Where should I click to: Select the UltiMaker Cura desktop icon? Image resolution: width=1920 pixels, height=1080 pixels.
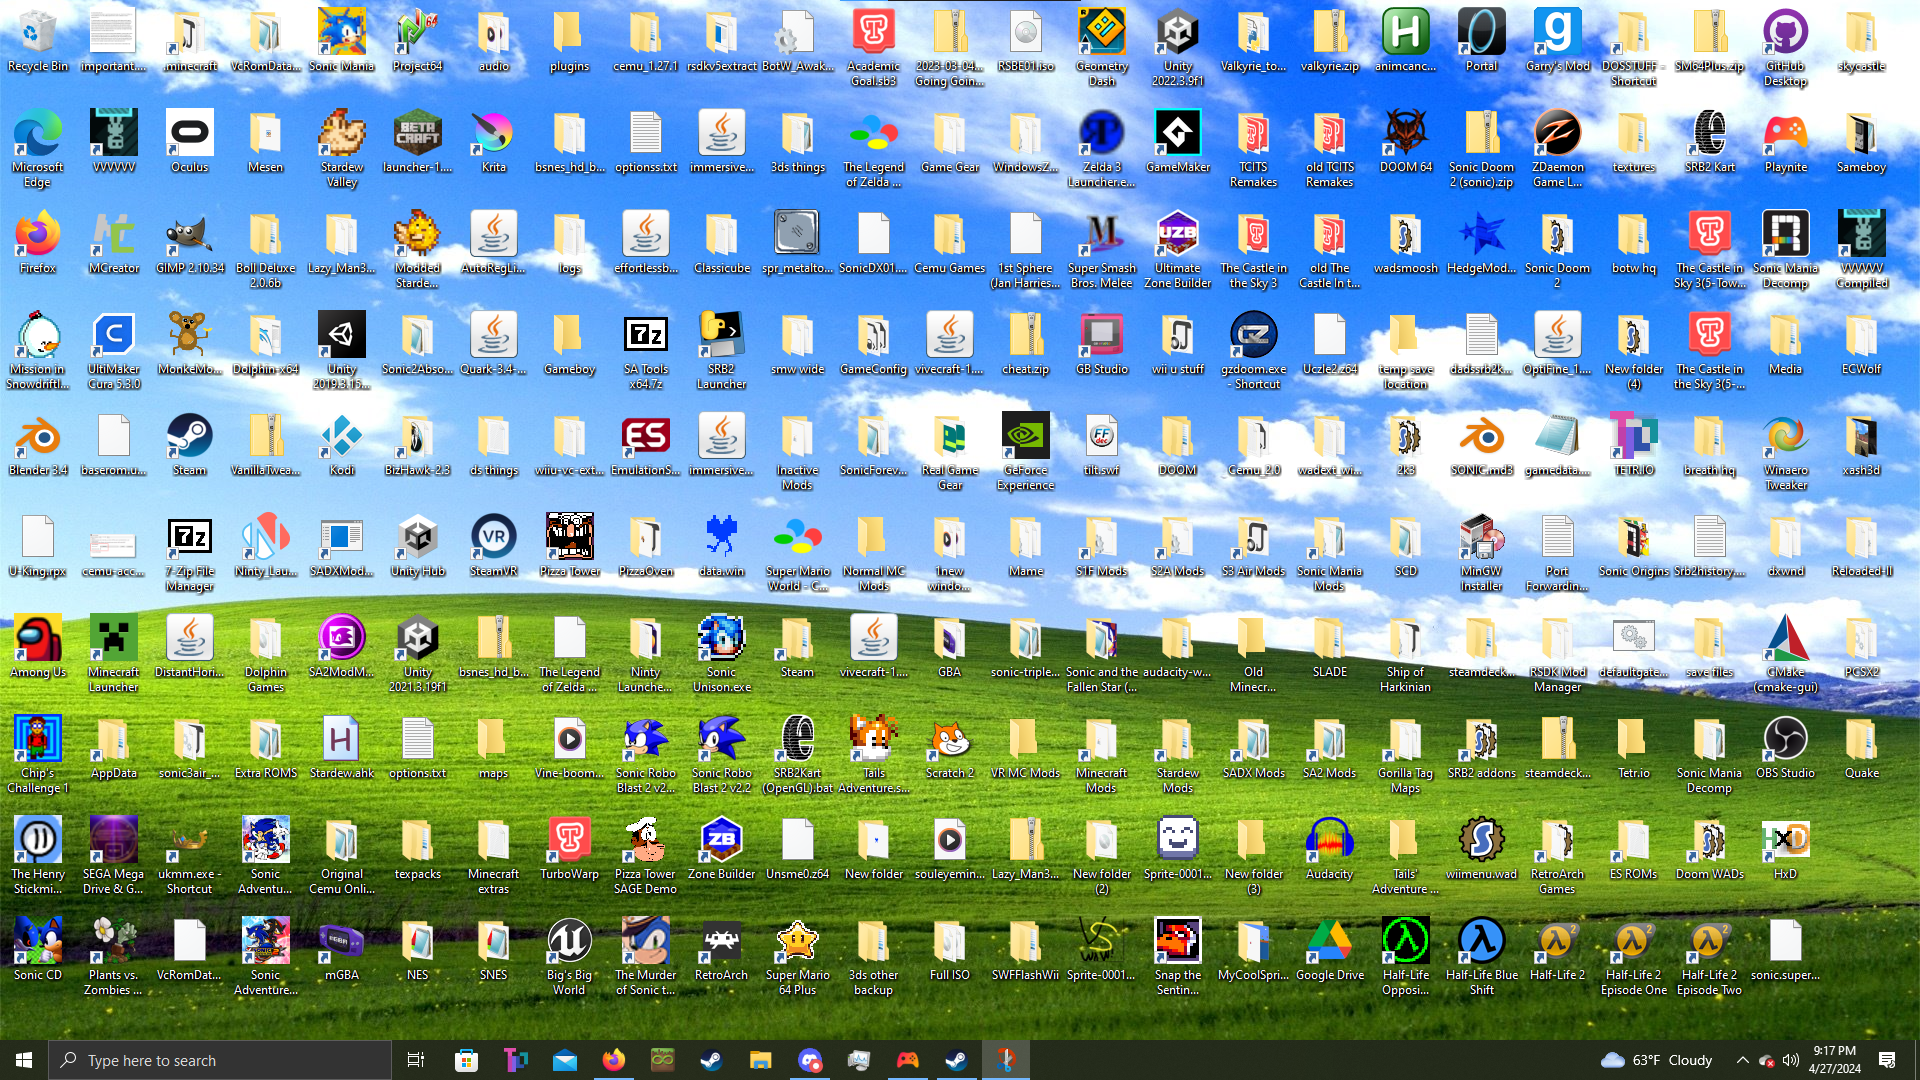click(114, 351)
